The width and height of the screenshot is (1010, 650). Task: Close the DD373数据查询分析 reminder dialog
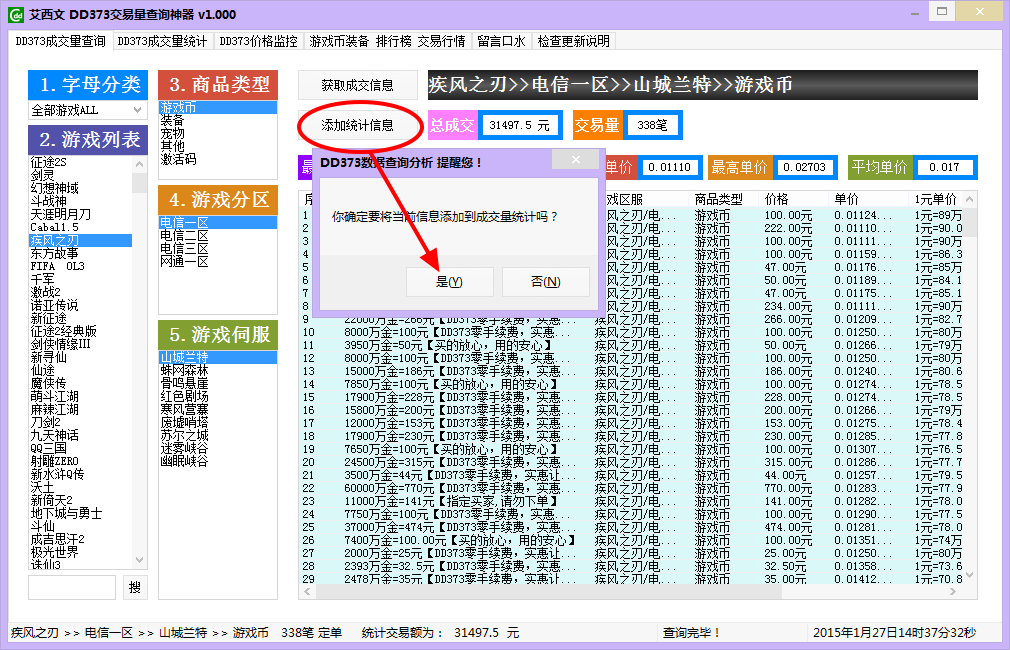tap(575, 159)
